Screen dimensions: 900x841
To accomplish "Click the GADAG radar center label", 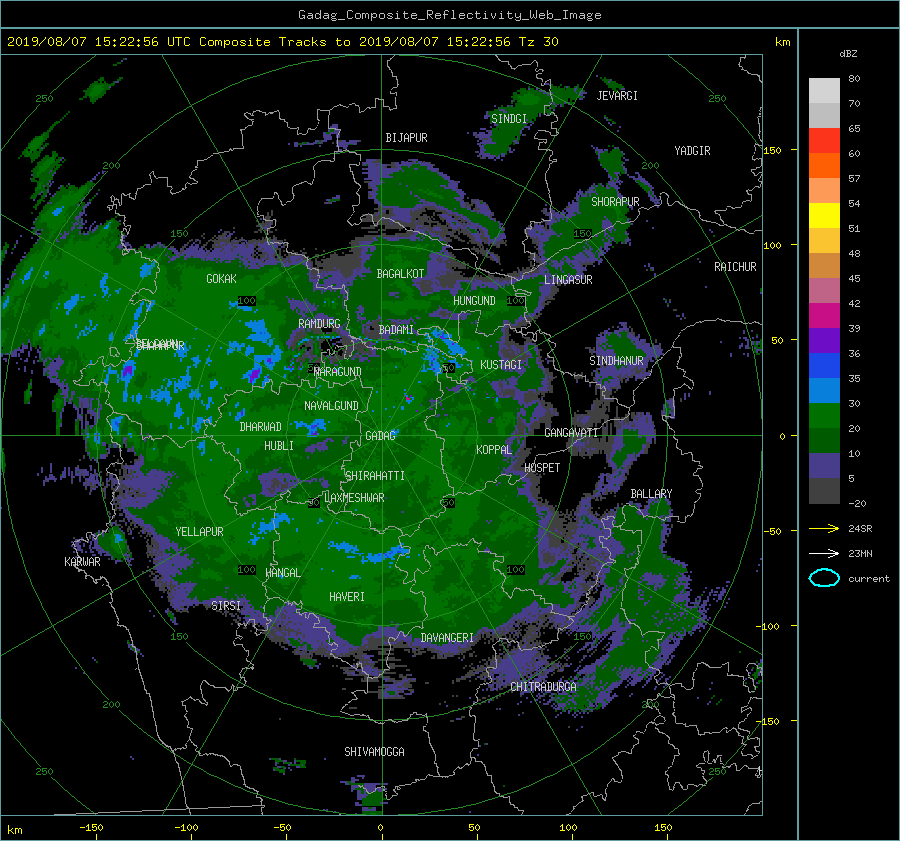I will (381, 436).
